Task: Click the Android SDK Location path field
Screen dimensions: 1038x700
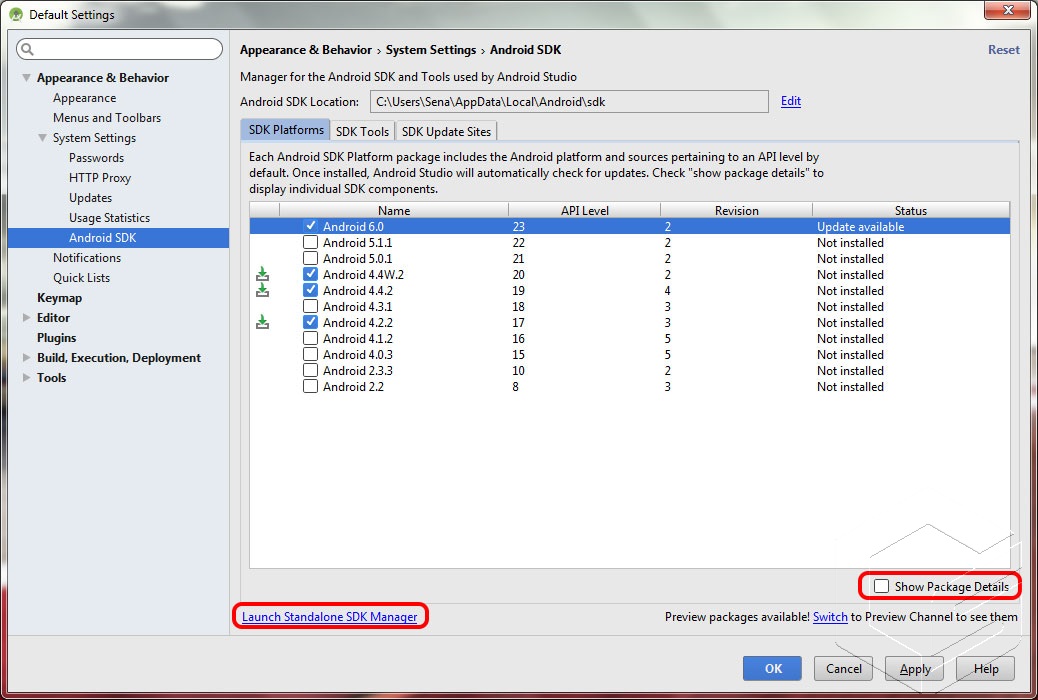Action: [569, 102]
